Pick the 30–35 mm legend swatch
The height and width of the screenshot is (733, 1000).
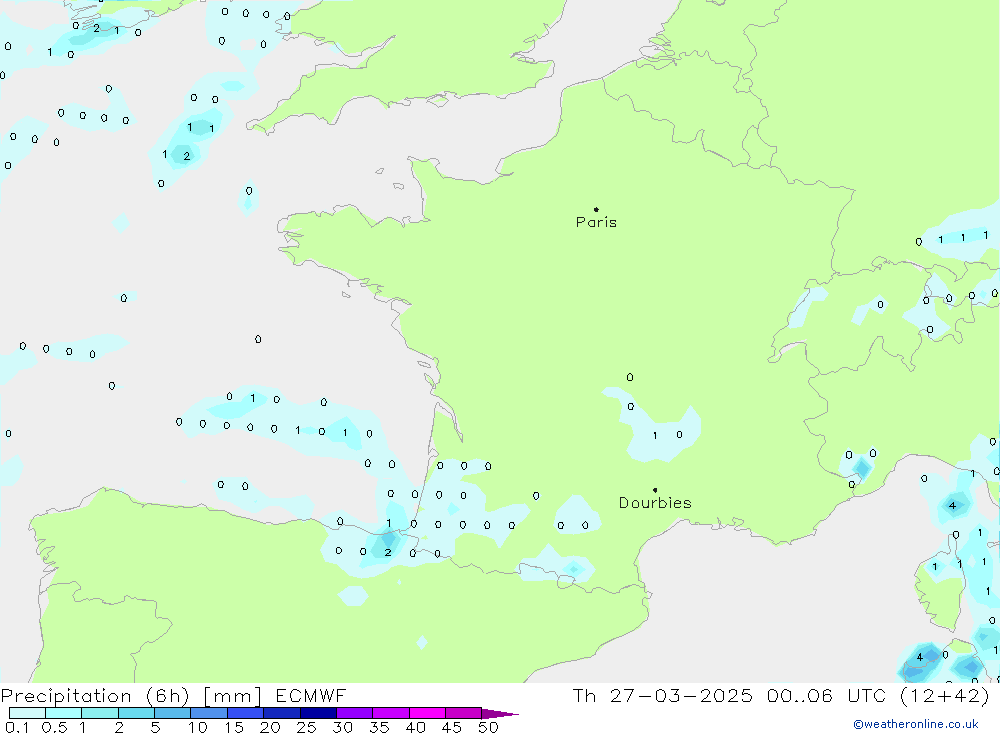click(355, 713)
